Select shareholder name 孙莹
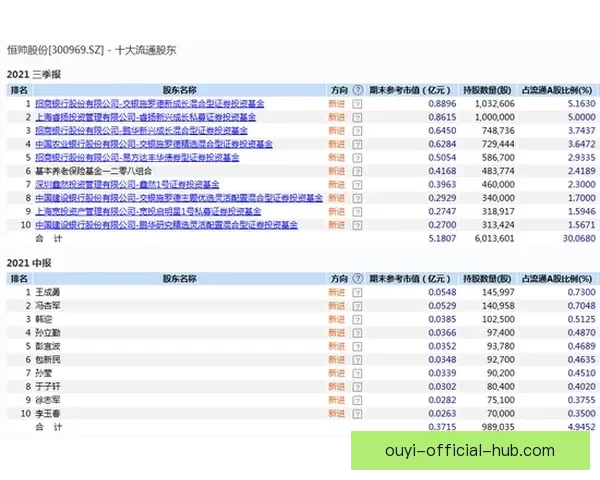Image resolution: width=600 pixels, height=480 pixels. [43, 373]
